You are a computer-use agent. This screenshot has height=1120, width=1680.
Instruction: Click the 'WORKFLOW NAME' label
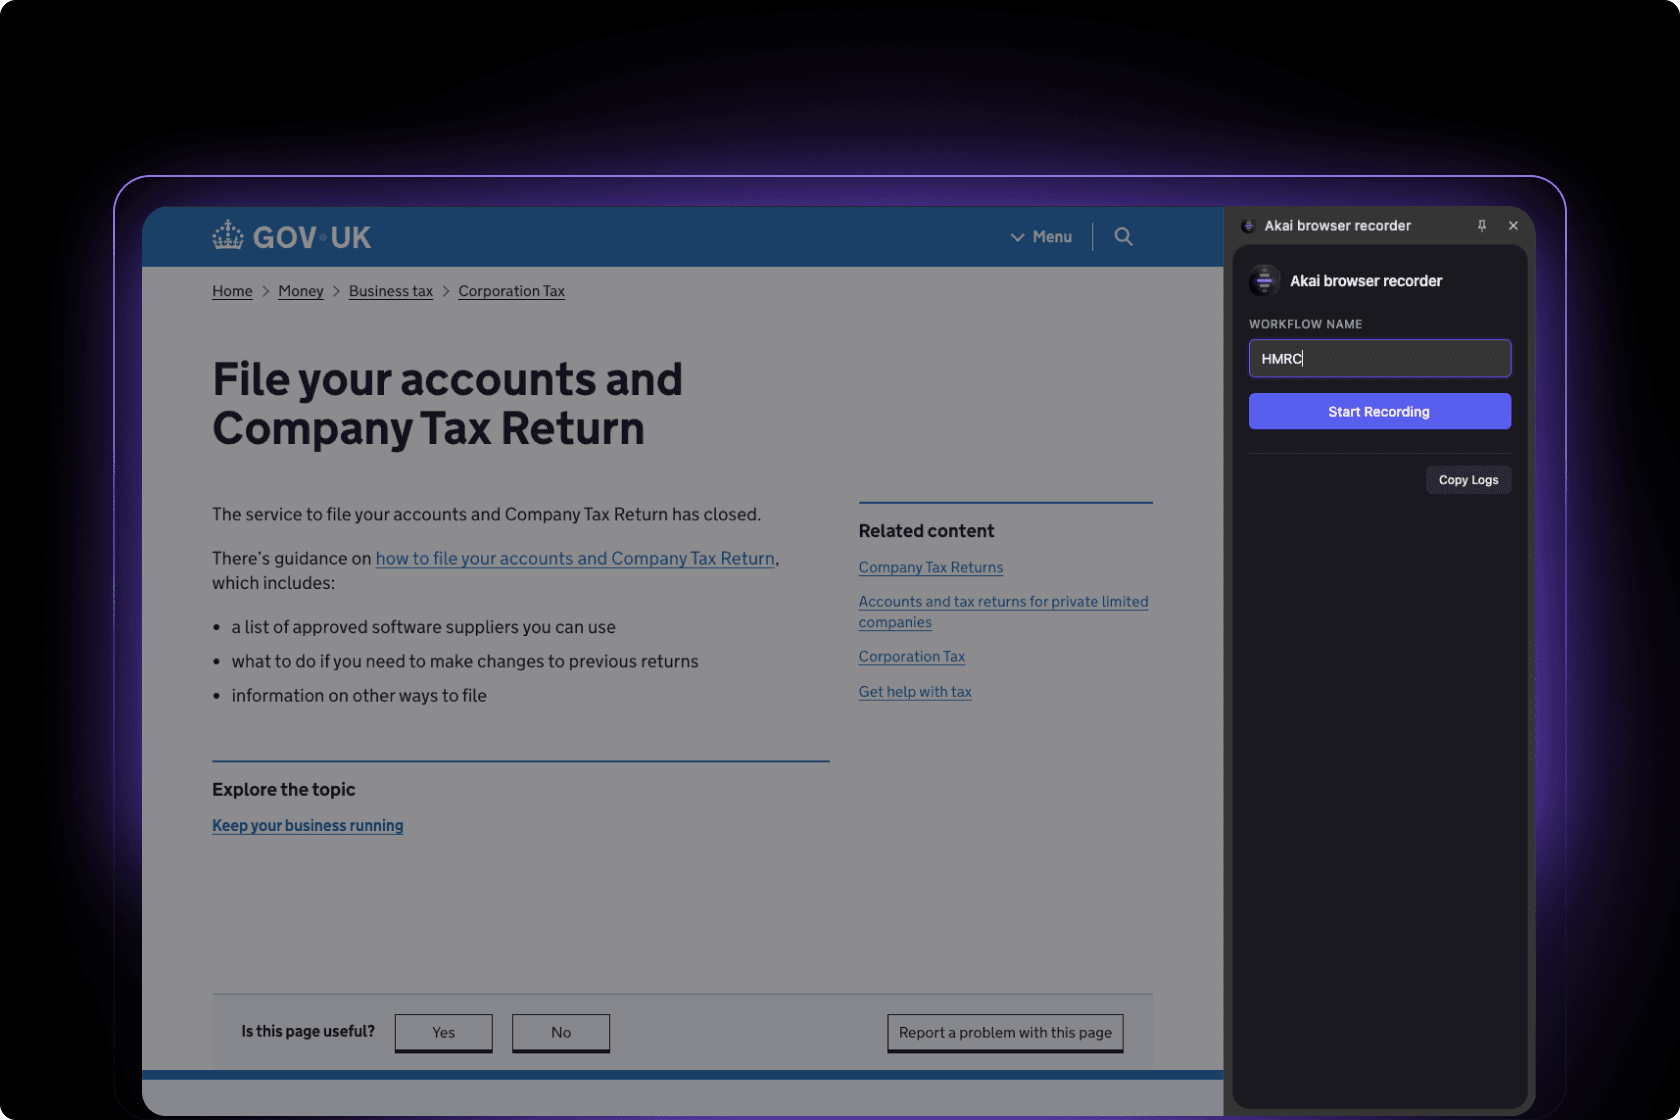(x=1305, y=324)
